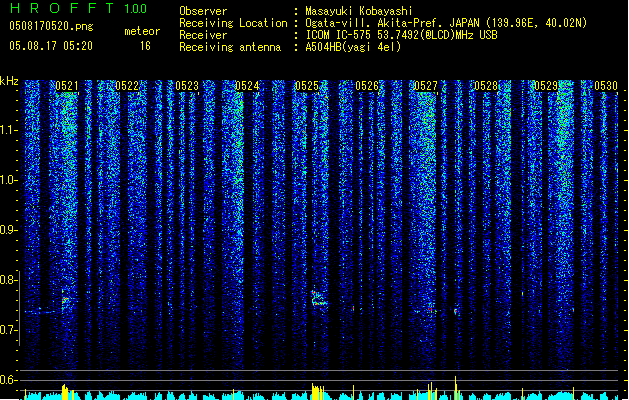
Task: Click the yellow spike cluster below 0525
Action: (x=319, y=392)
